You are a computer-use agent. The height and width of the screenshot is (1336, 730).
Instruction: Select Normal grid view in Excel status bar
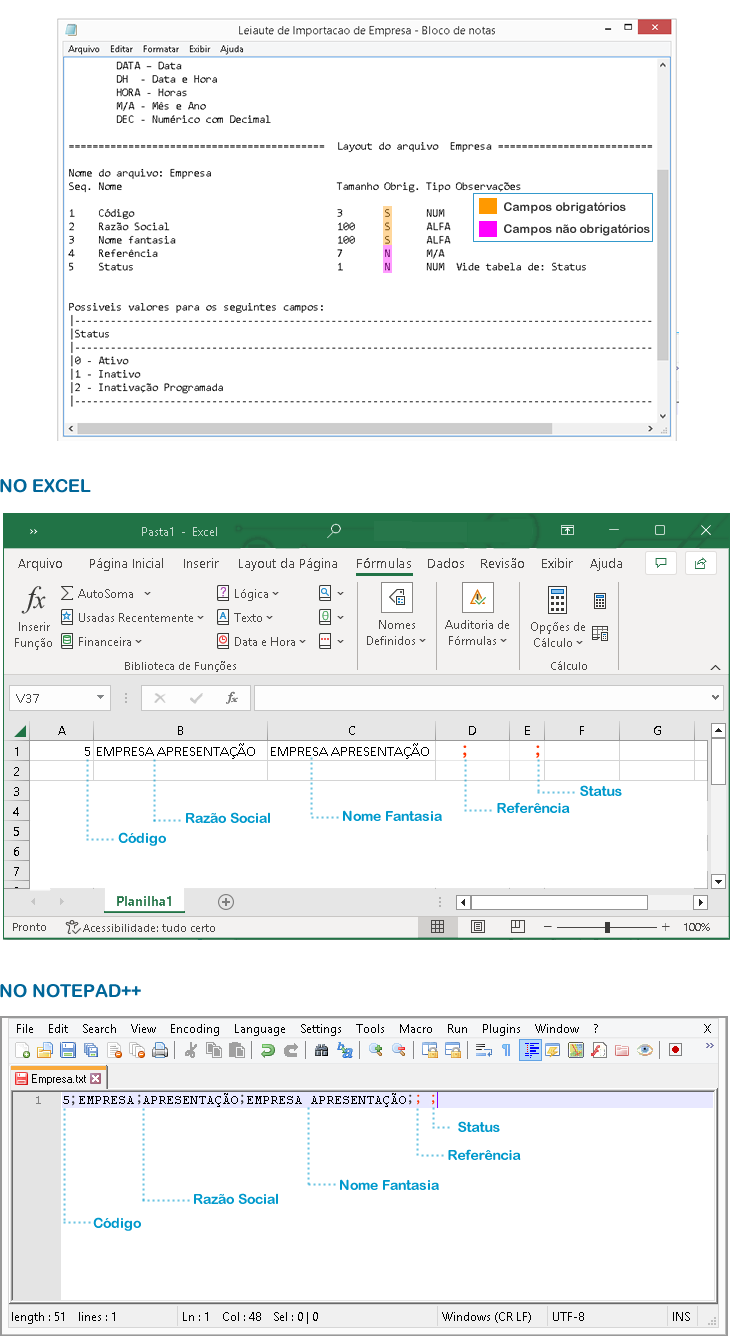(437, 928)
